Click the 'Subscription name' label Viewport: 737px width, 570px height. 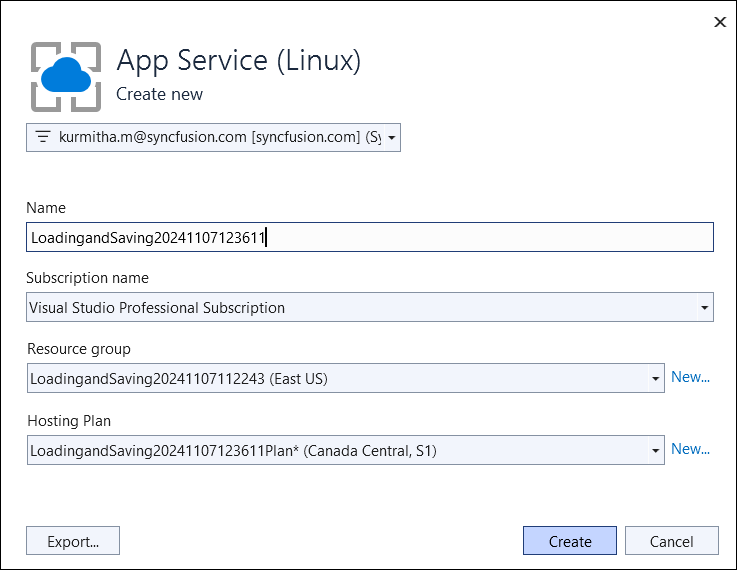[87, 278]
